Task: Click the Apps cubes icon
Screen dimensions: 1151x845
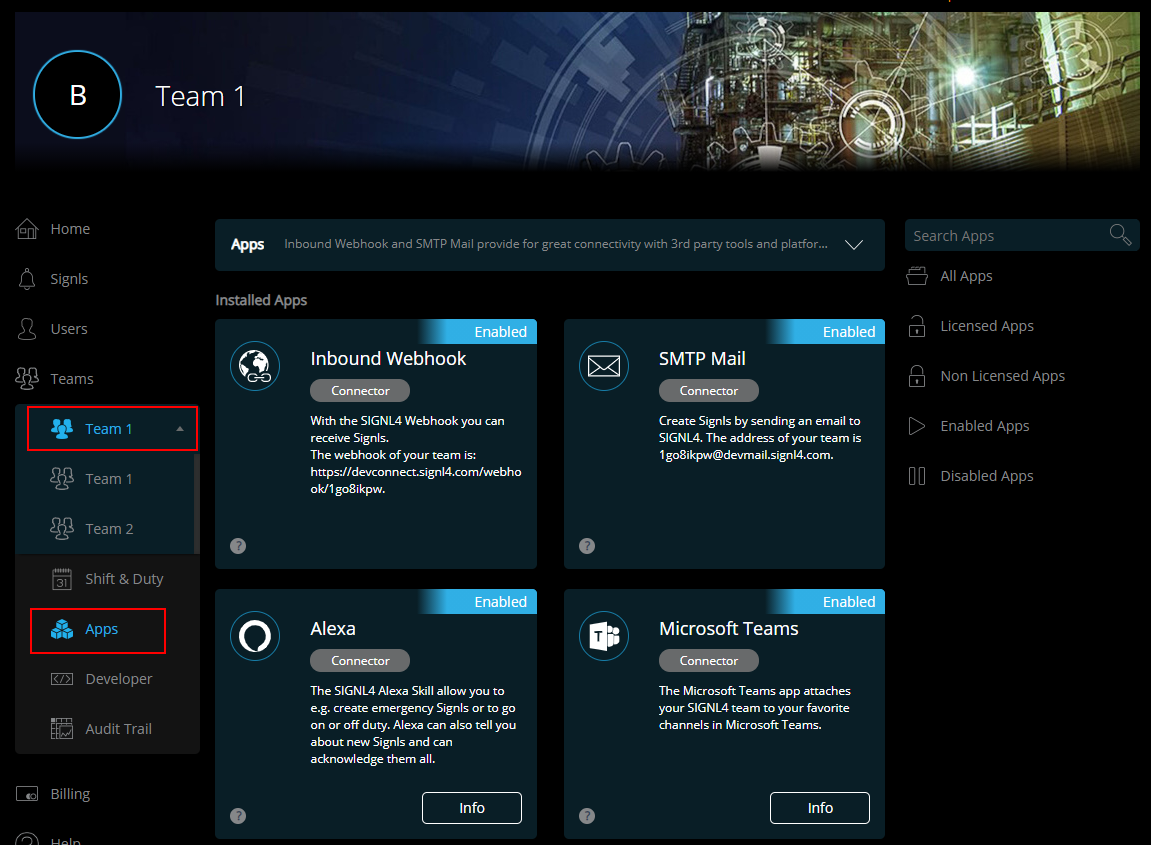Action: coord(62,629)
